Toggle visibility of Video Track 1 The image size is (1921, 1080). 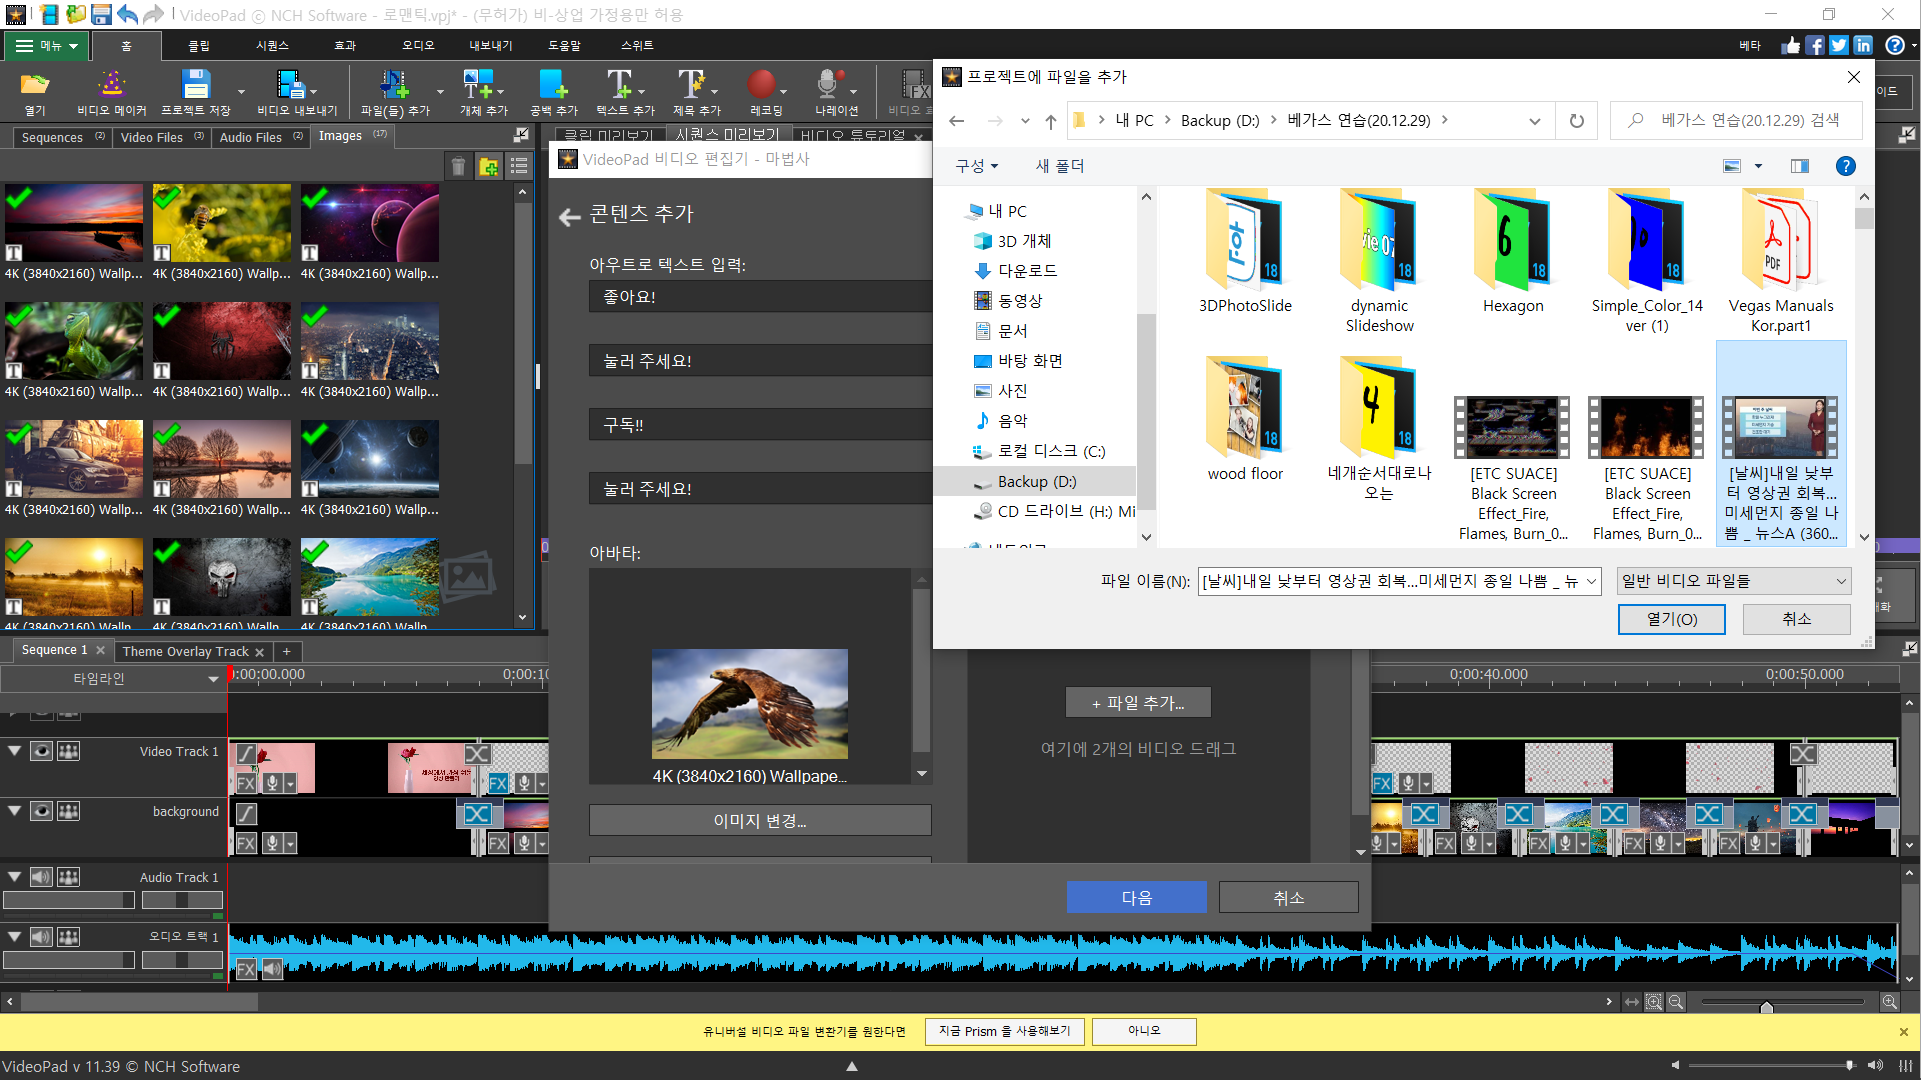coord(41,751)
